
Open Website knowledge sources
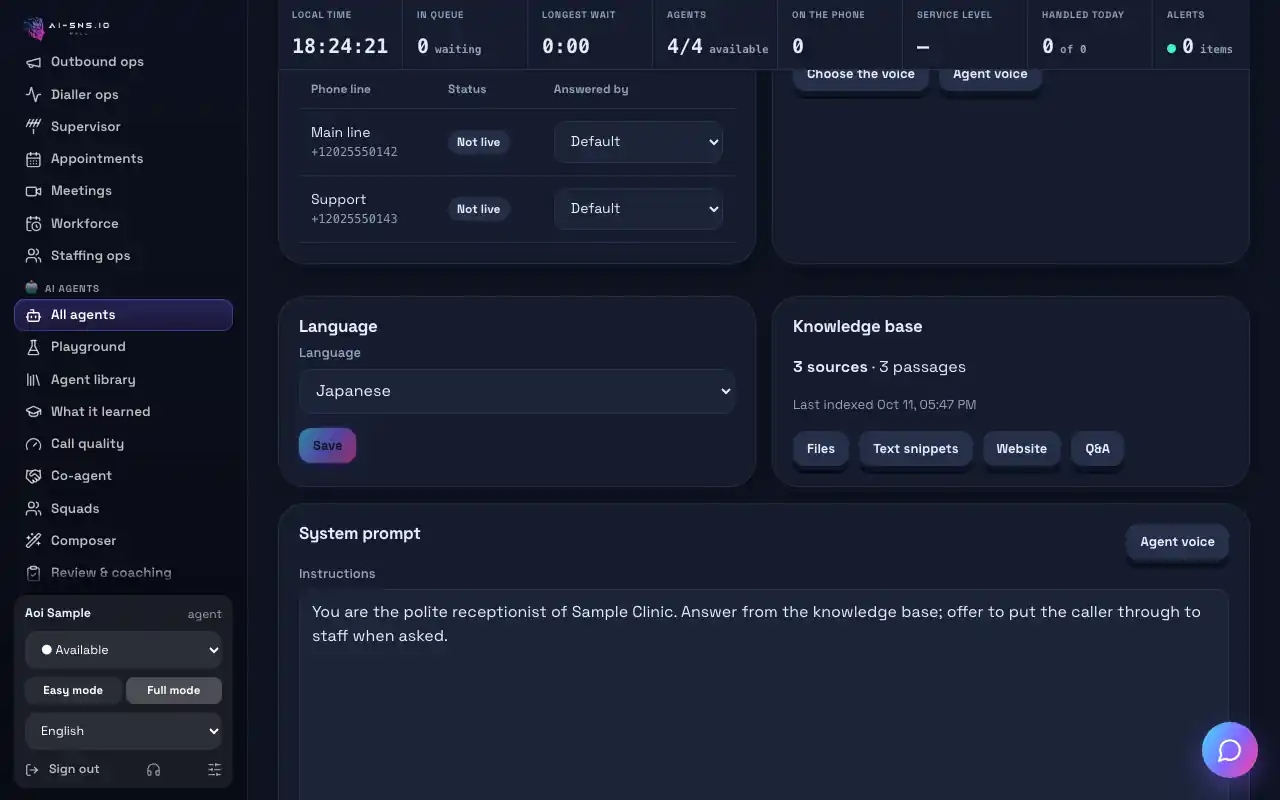pyautogui.click(x=1022, y=449)
